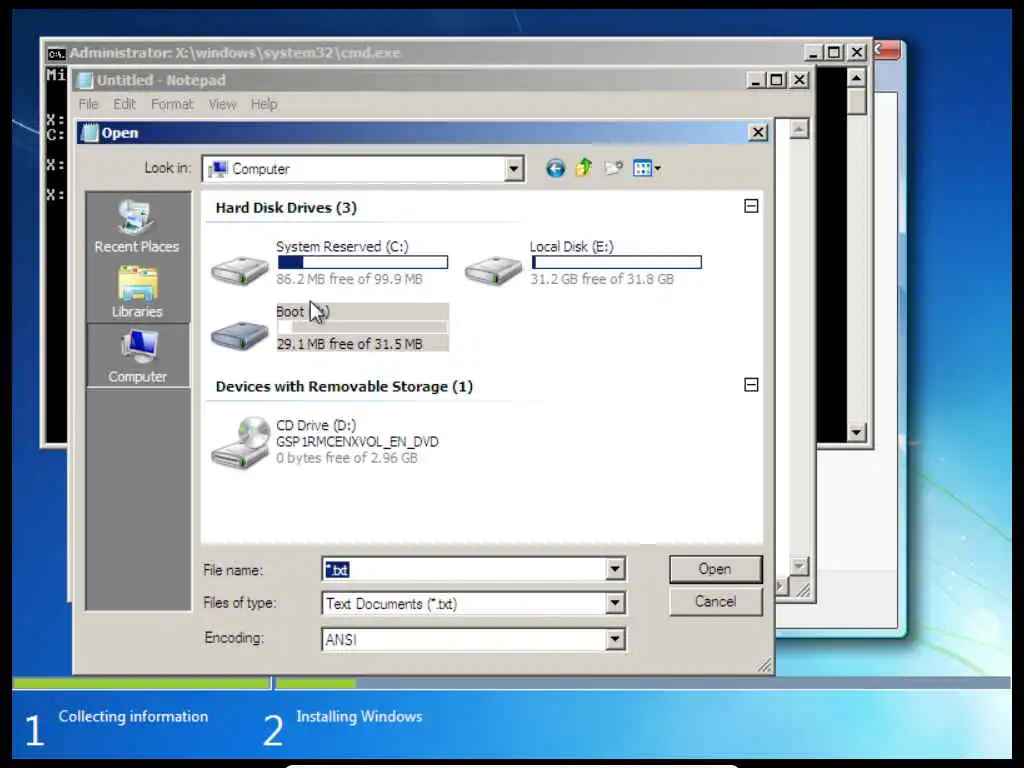
Task: Open Notepad's Help menu
Action: click(264, 104)
